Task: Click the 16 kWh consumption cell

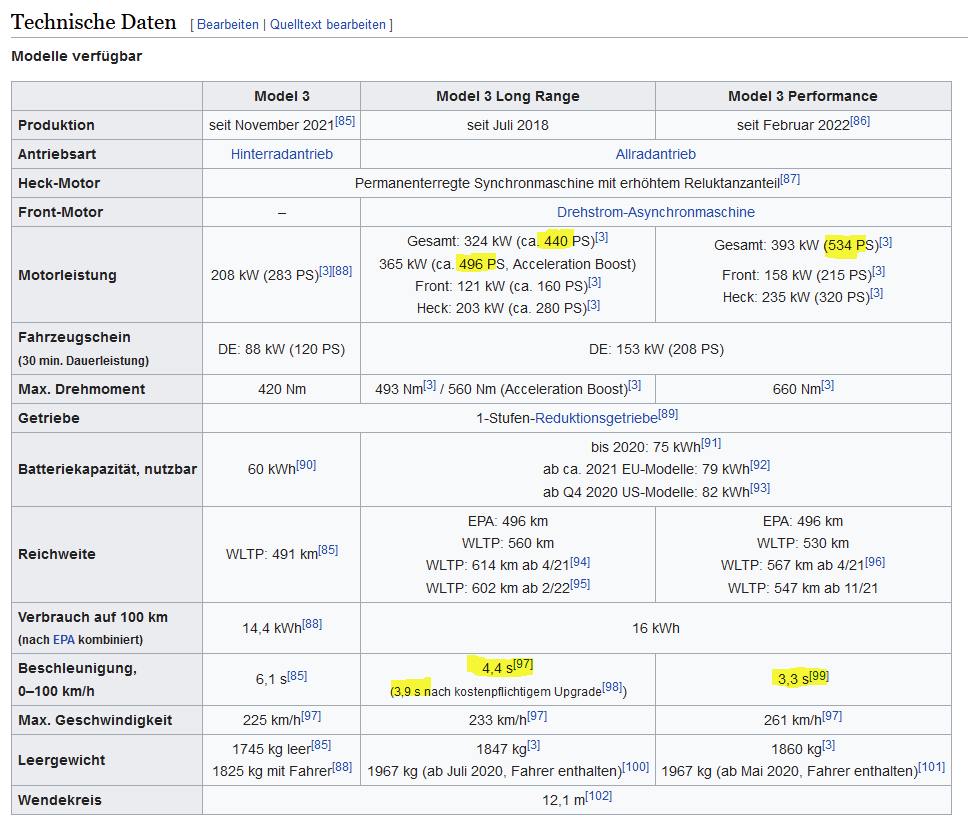Action: [656, 628]
